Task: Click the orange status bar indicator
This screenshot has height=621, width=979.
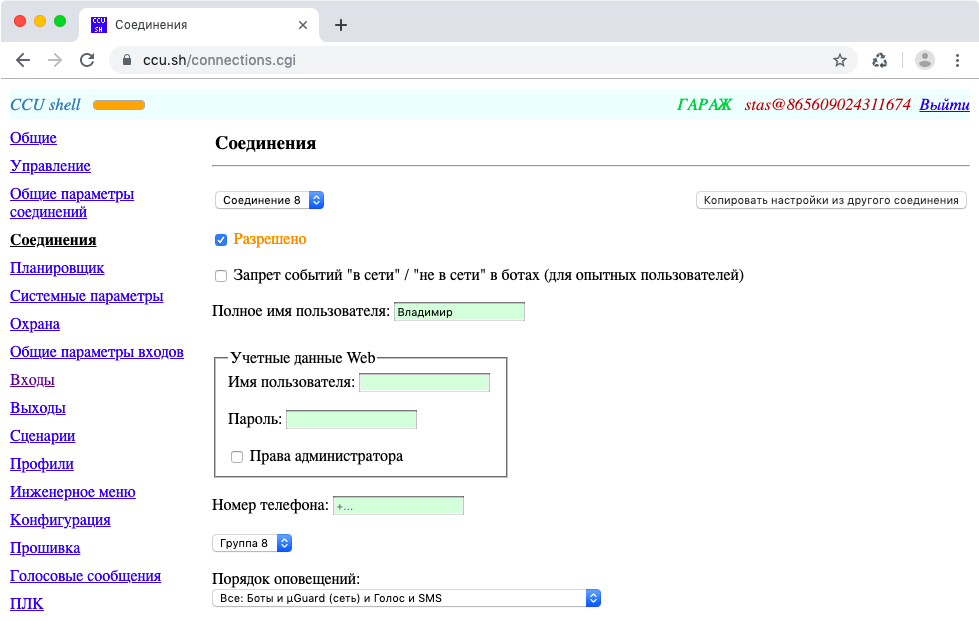Action: pos(119,105)
